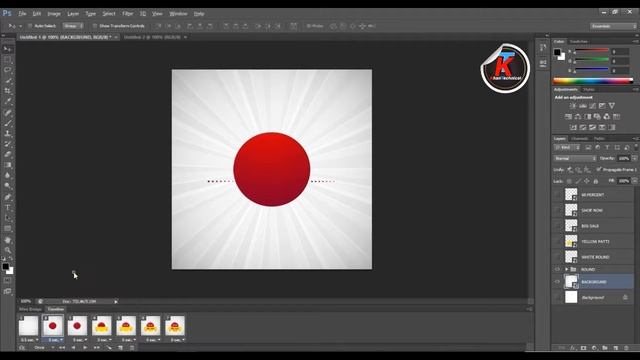Show the BIG SALE layer
The image size is (640, 360).
pyautogui.click(x=557, y=226)
